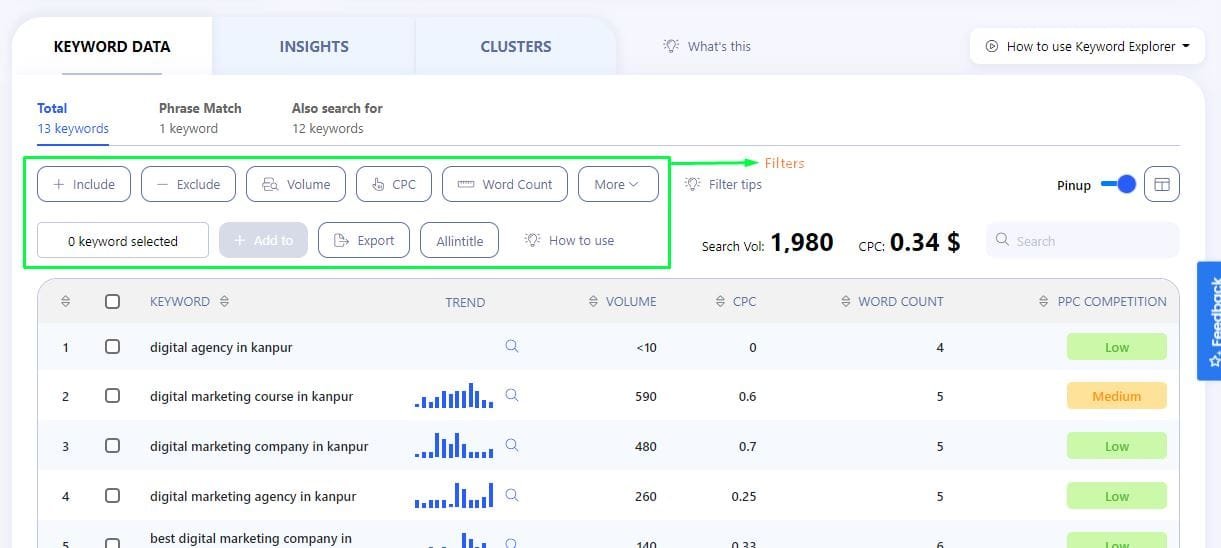Click magnifier icon for digital marketing course row
Image resolution: width=1221 pixels, height=548 pixels.
coord(512,395)
